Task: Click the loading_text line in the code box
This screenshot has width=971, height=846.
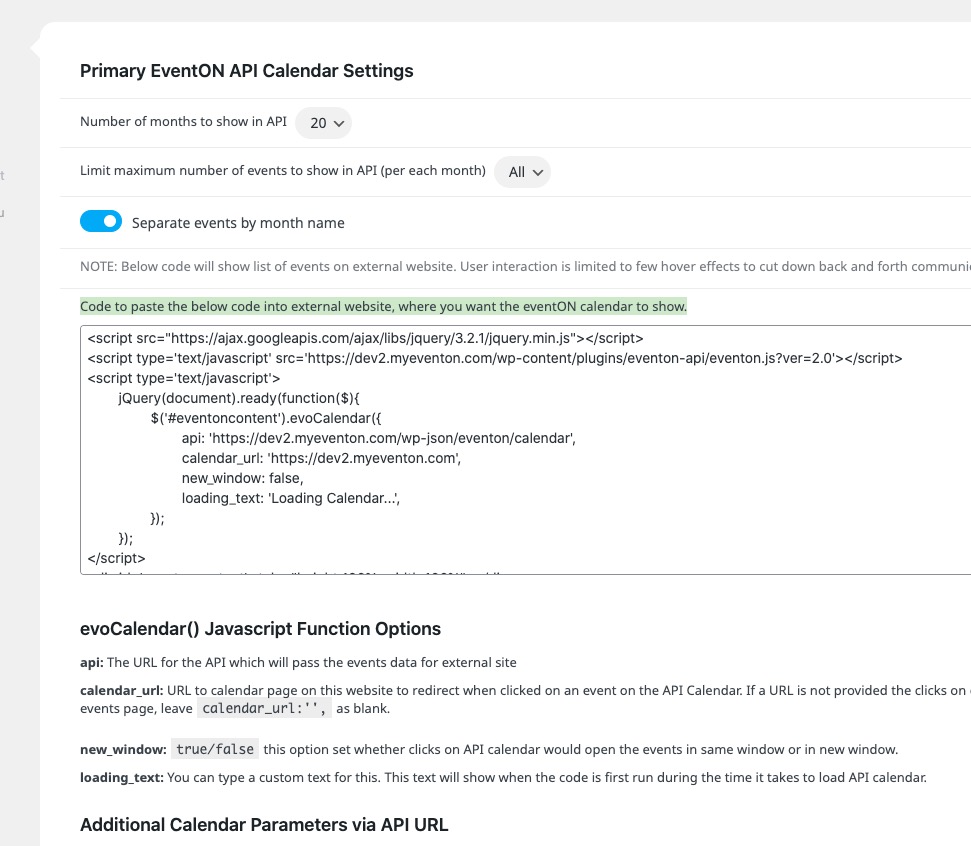Action: coord(290,499)
